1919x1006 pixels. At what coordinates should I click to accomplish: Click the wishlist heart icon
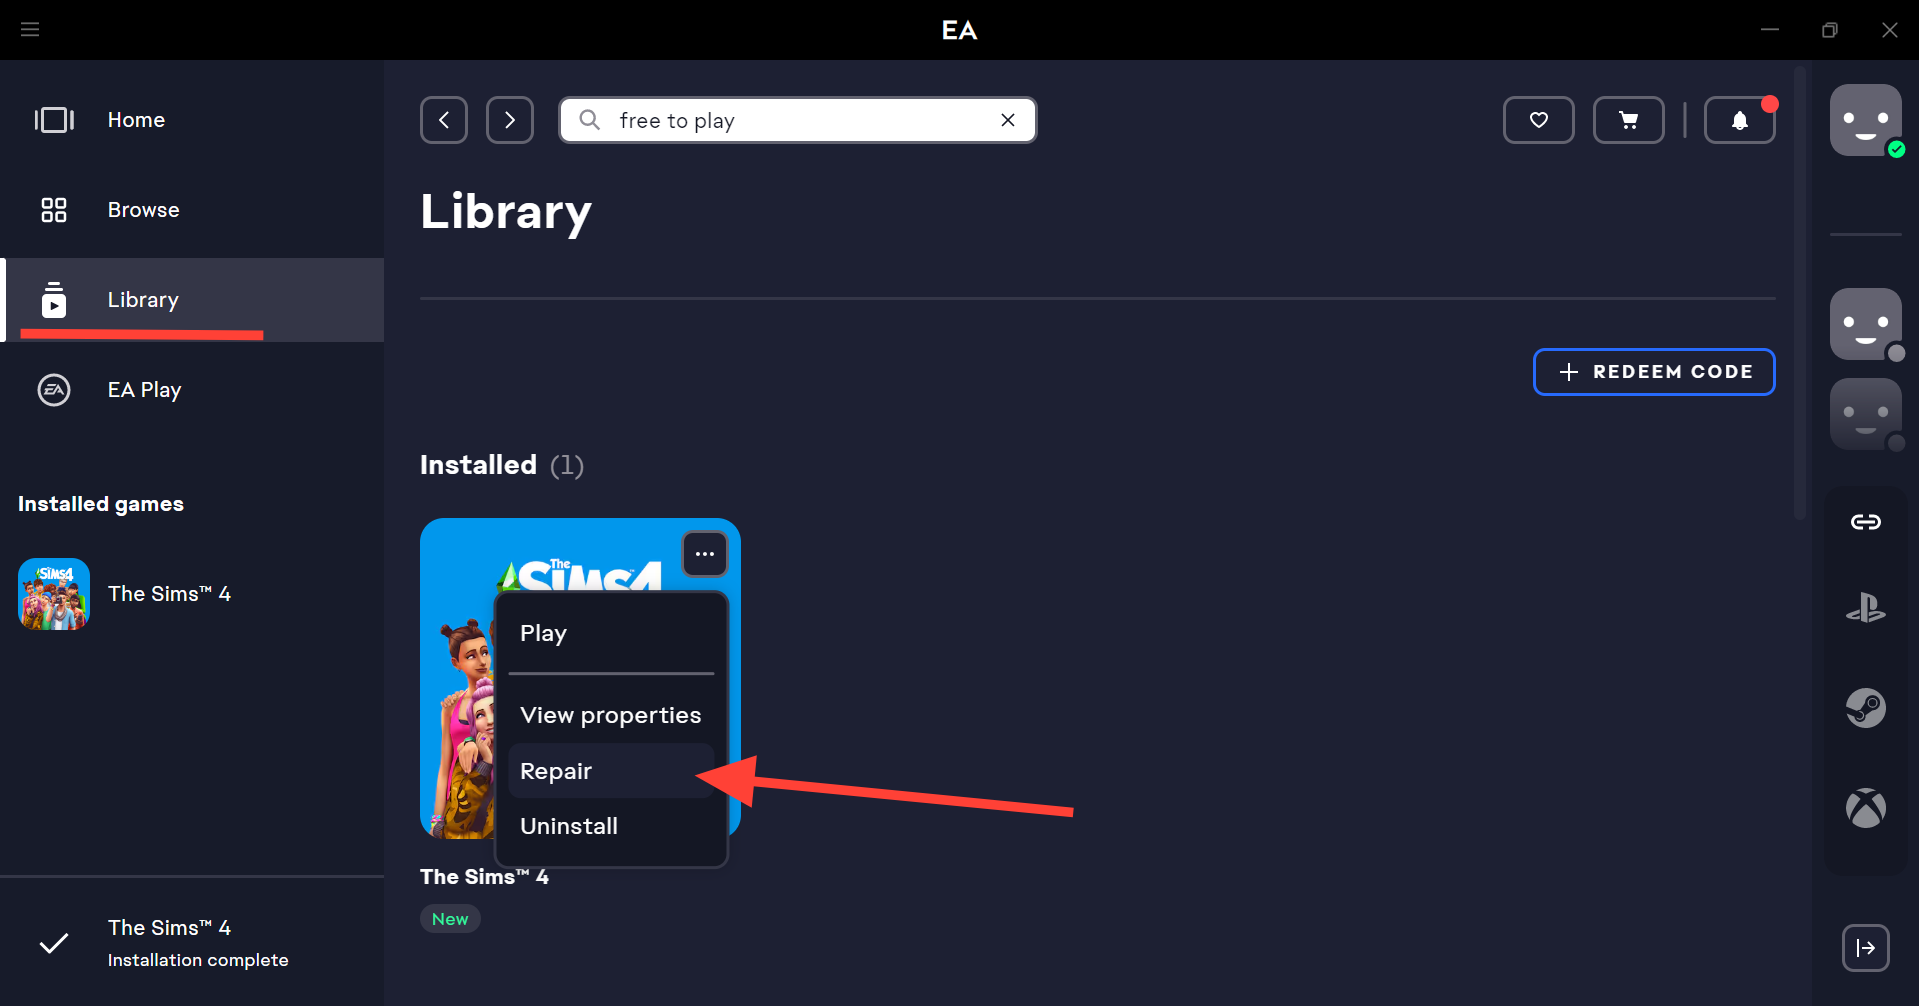tap(1538, 120)
